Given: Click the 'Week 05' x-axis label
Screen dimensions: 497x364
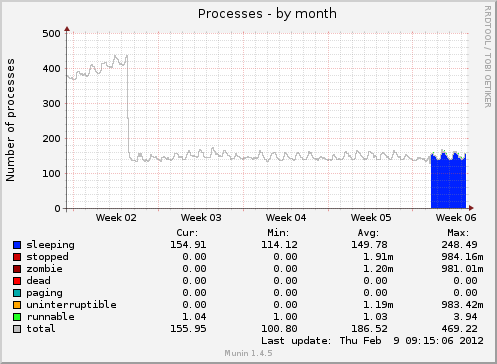Looking at the screenshot, I should pos(371,218).
